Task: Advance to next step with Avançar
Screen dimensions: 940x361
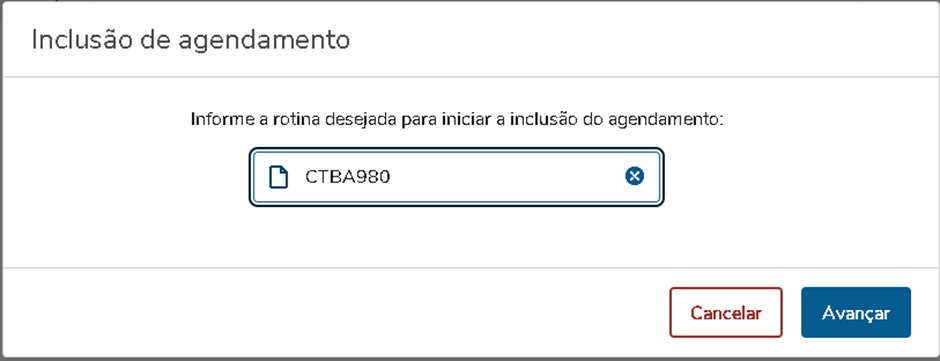Action: [855, 312]
